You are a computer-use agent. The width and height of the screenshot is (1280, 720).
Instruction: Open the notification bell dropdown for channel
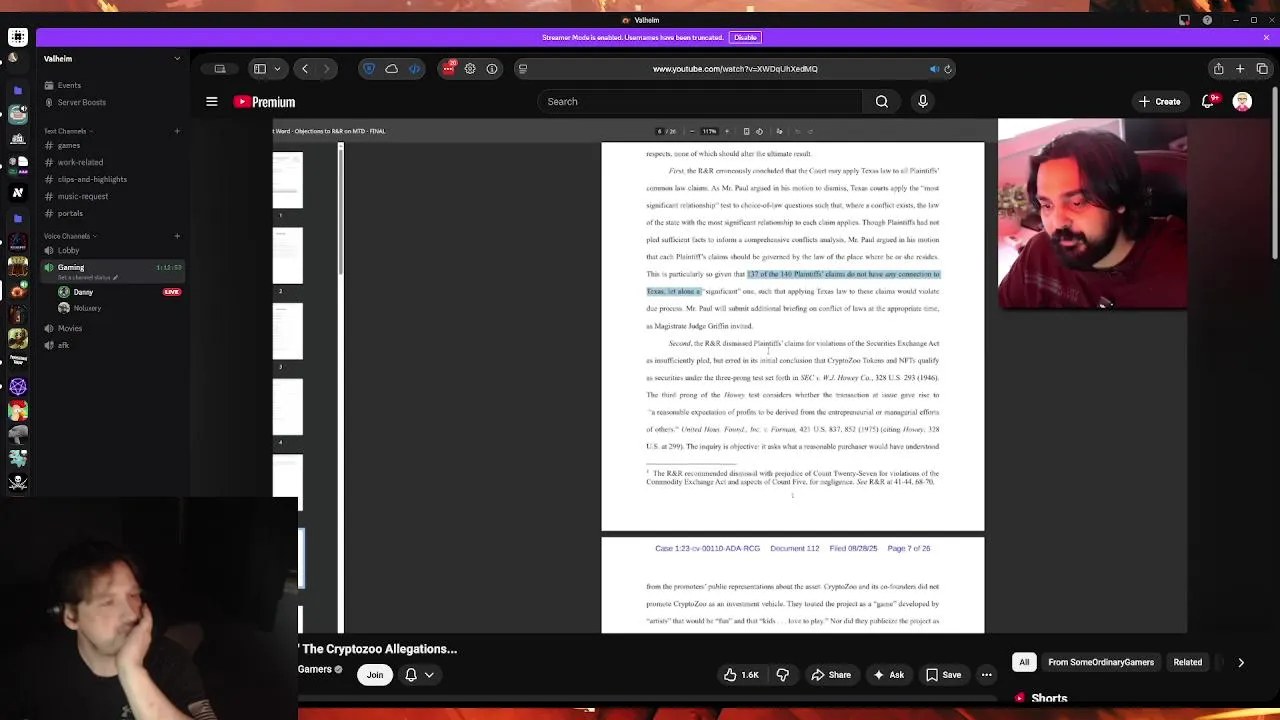coord(419,675)
